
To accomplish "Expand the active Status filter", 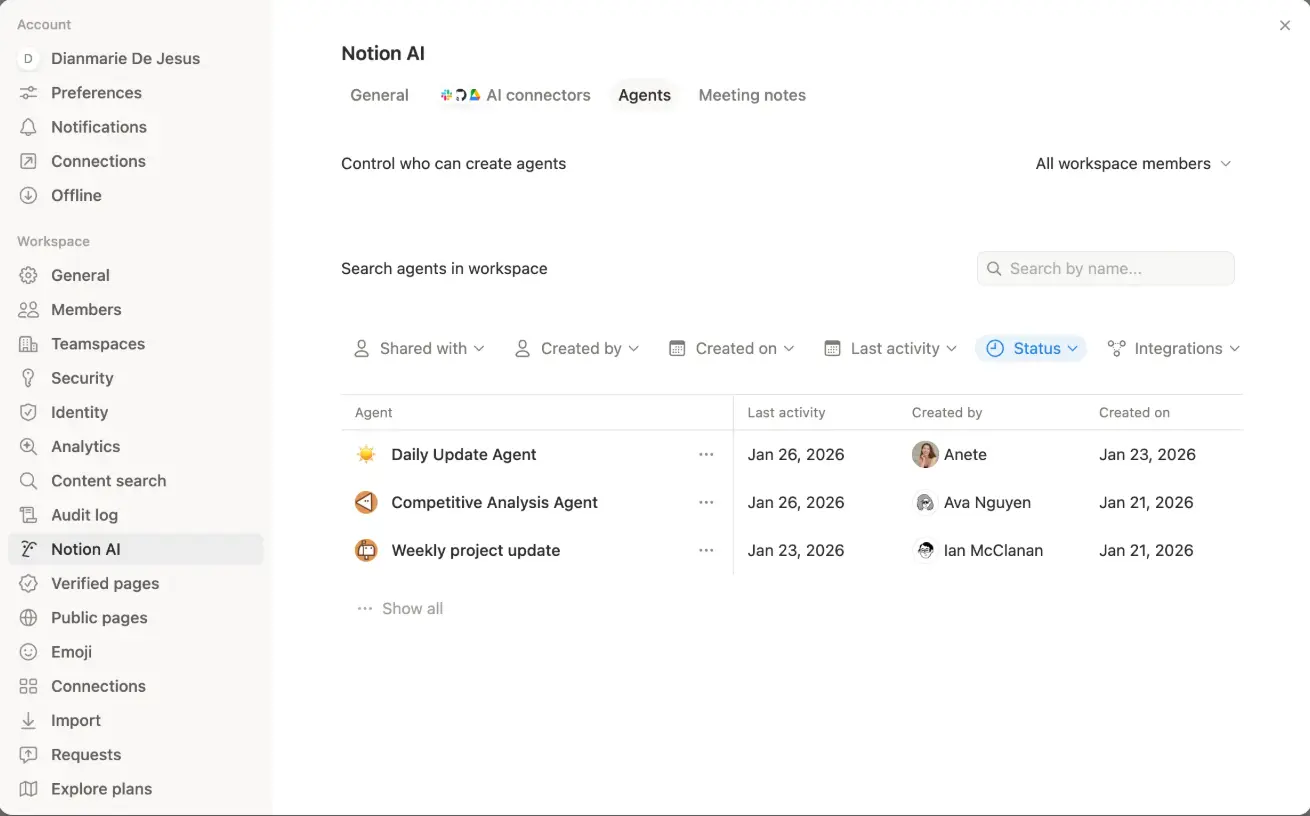I will [1031, 348].
